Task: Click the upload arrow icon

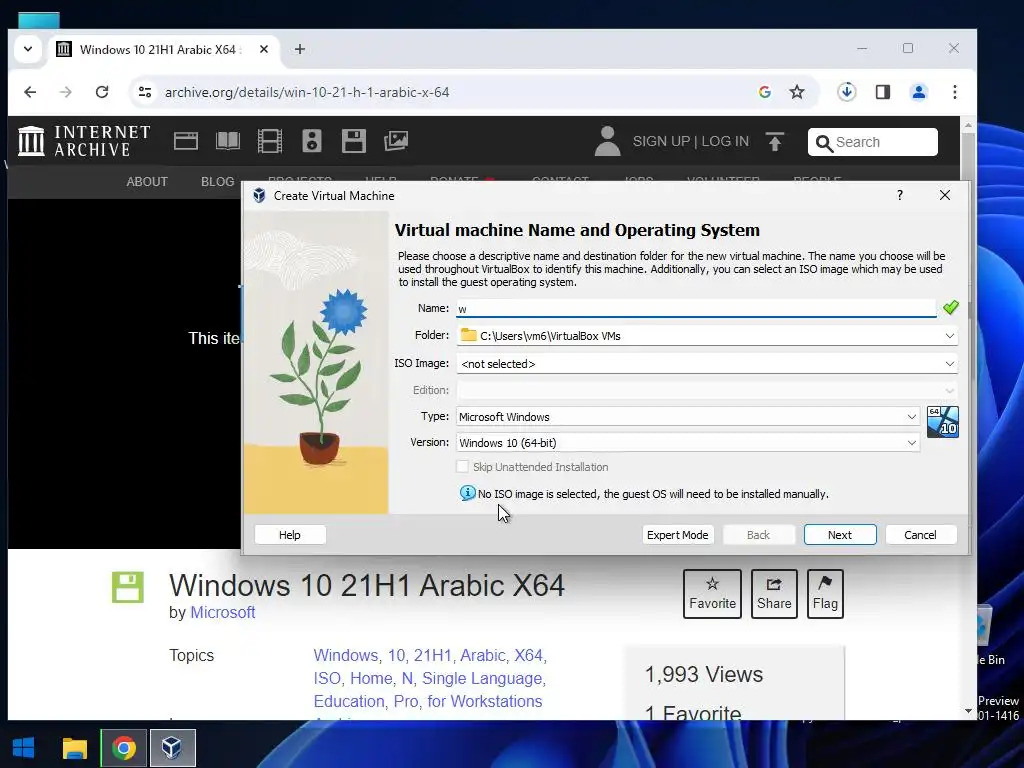Action: tap(775, 142)
